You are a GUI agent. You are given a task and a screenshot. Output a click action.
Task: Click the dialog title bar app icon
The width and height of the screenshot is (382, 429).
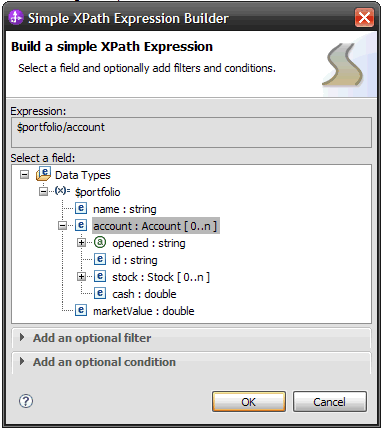pos(16,17)
